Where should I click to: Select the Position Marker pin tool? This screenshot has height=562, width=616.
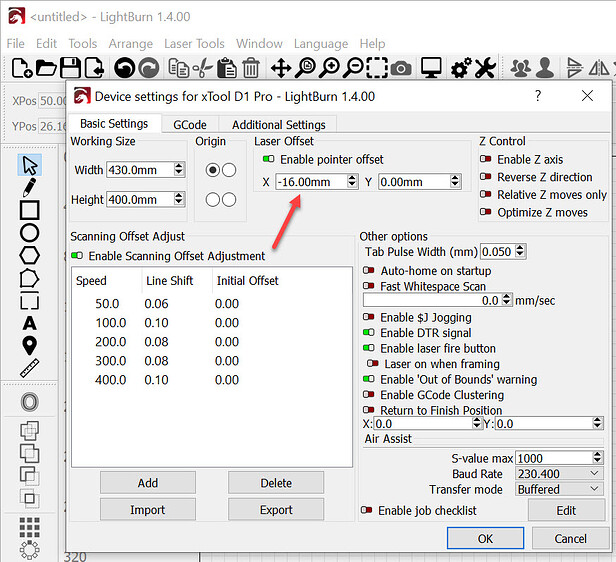pos(29,345)
